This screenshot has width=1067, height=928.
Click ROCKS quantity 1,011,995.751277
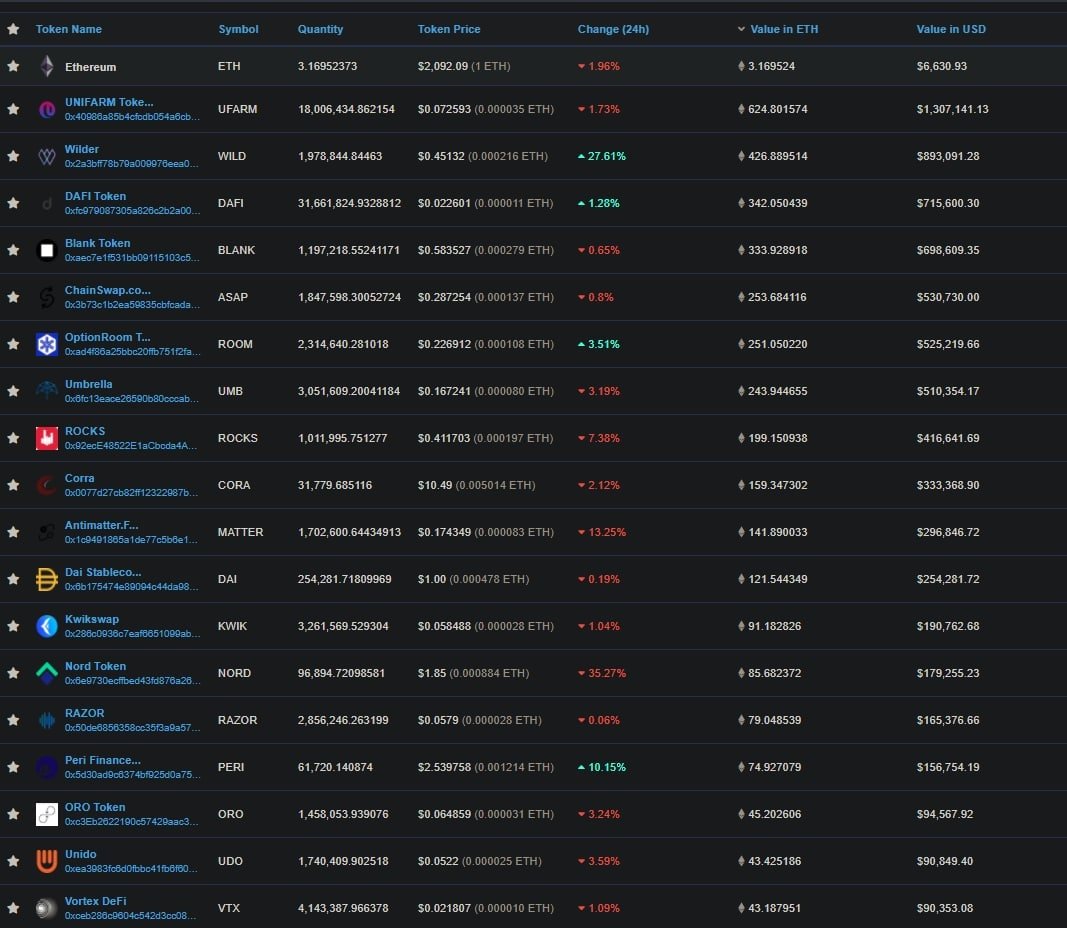click(342, 438)
